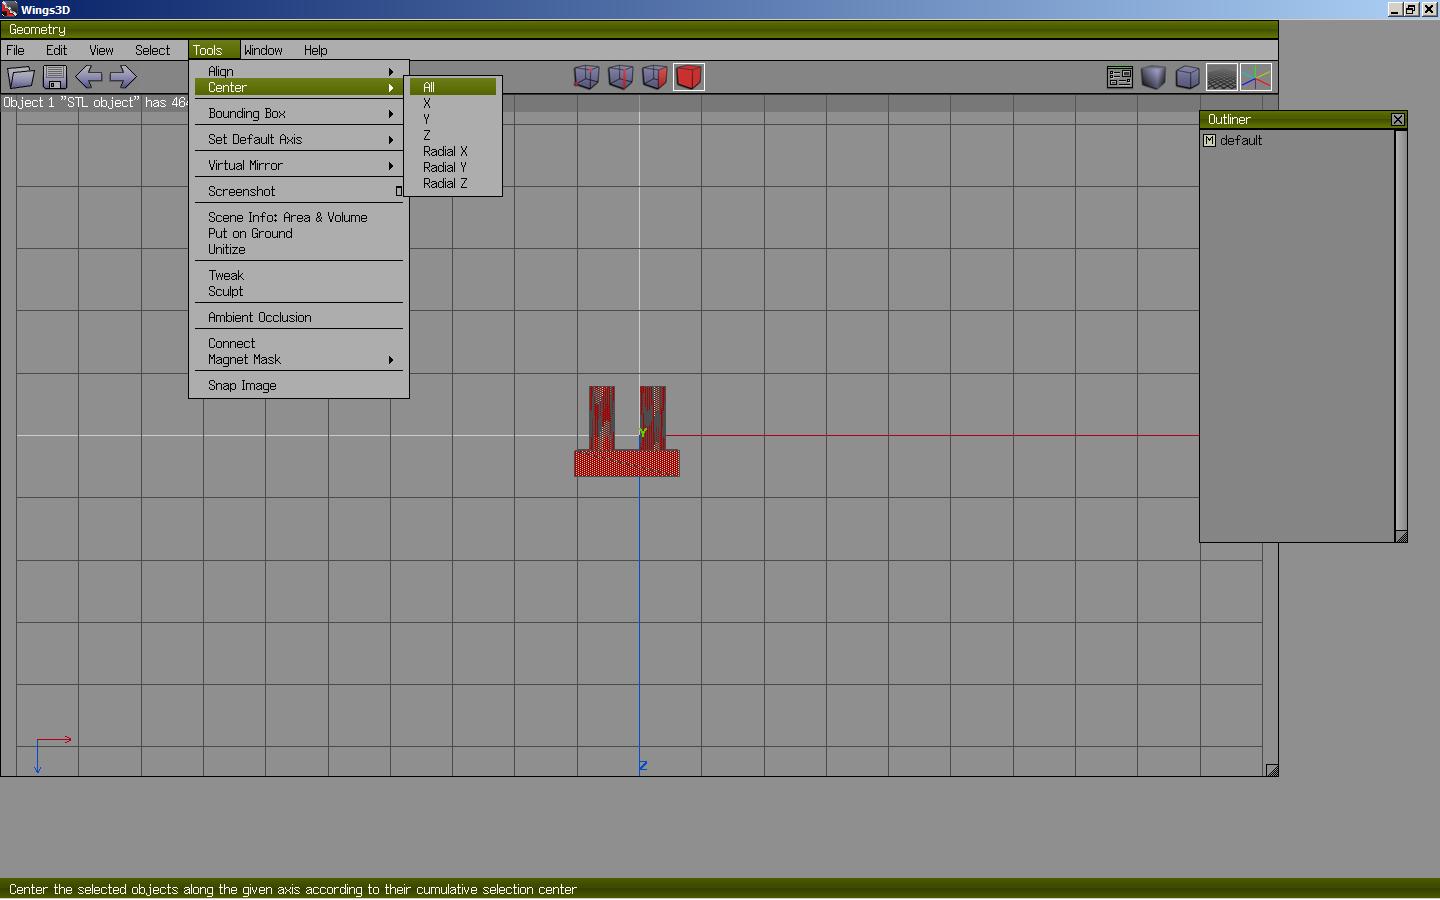Screen dimensions: 1440x900
Task: Click the Save floppy disk icon
Action: coord(55,77)
